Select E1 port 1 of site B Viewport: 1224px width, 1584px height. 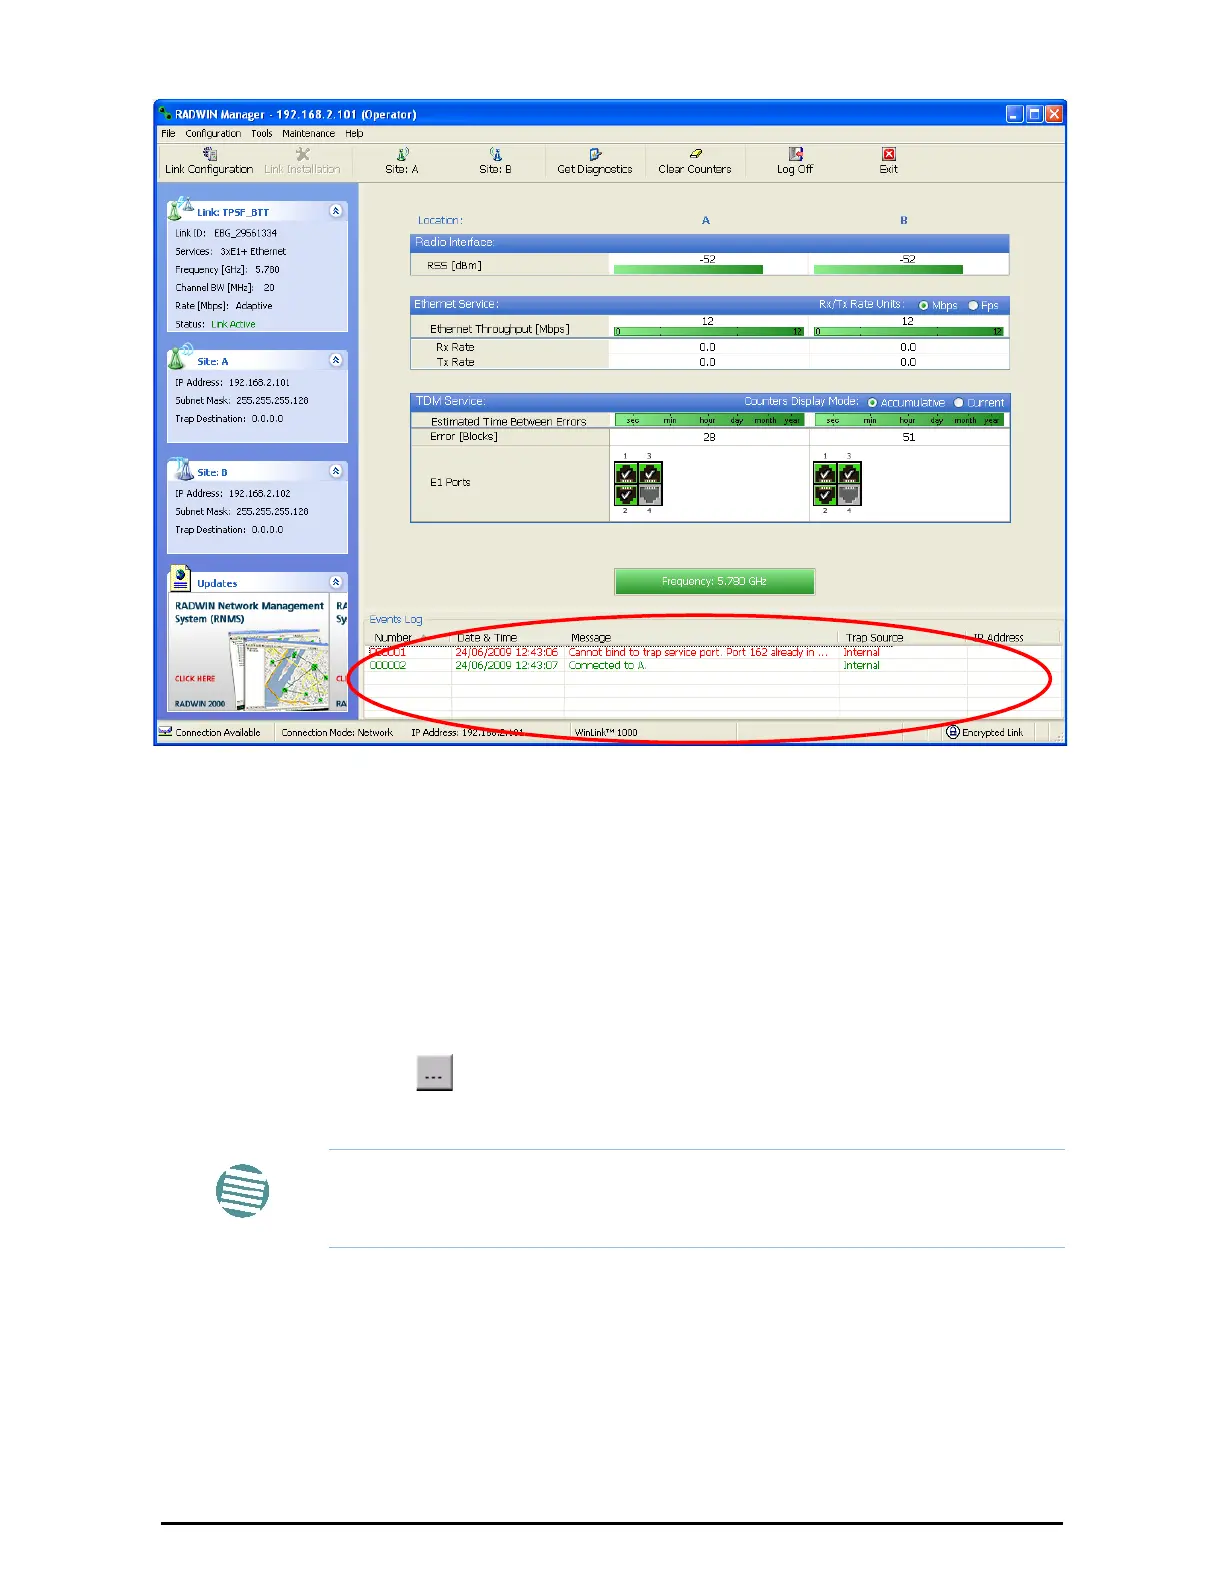pyautogui.click(x=826, y=473)
